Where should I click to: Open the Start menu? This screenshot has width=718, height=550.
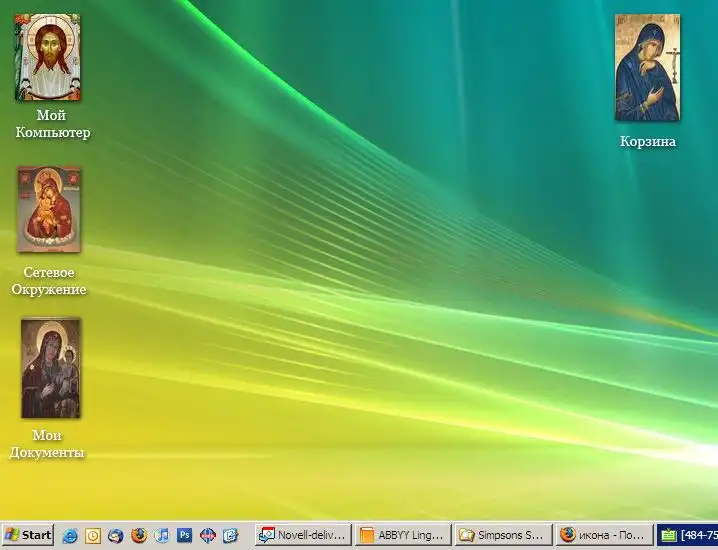[x=28, y=535]
